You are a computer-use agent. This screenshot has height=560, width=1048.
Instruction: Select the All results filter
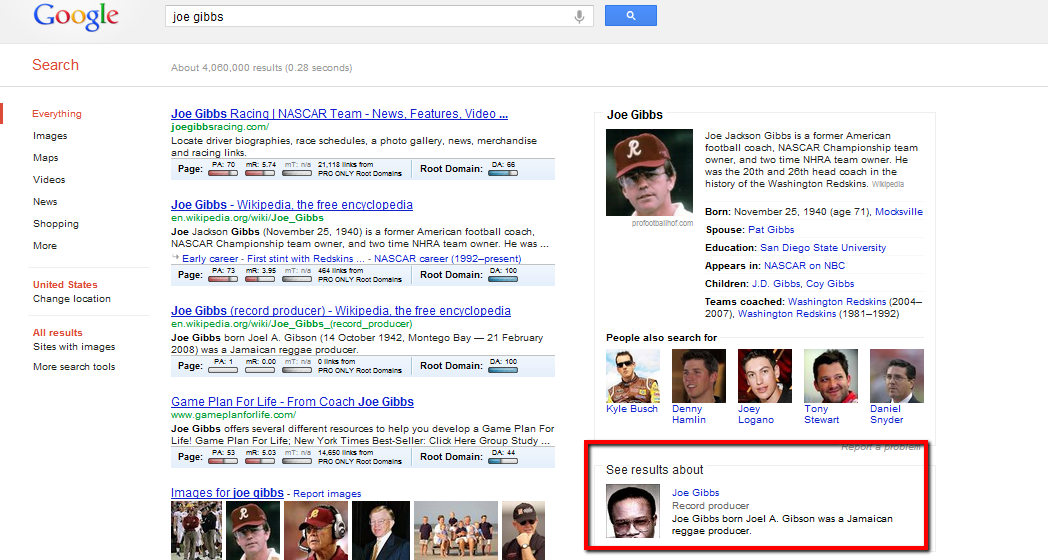pyautogui.click(x=57, y=333)
